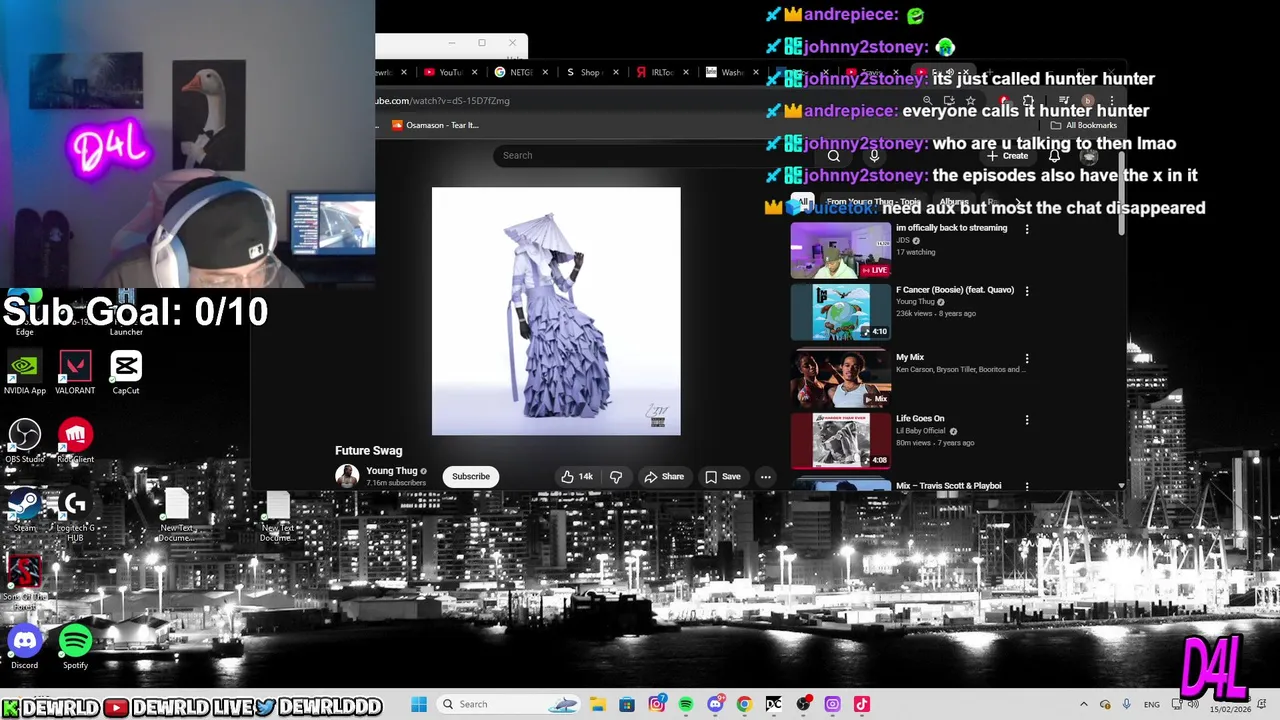Open the Spotify desktop icon

click(x=75, y=647)
